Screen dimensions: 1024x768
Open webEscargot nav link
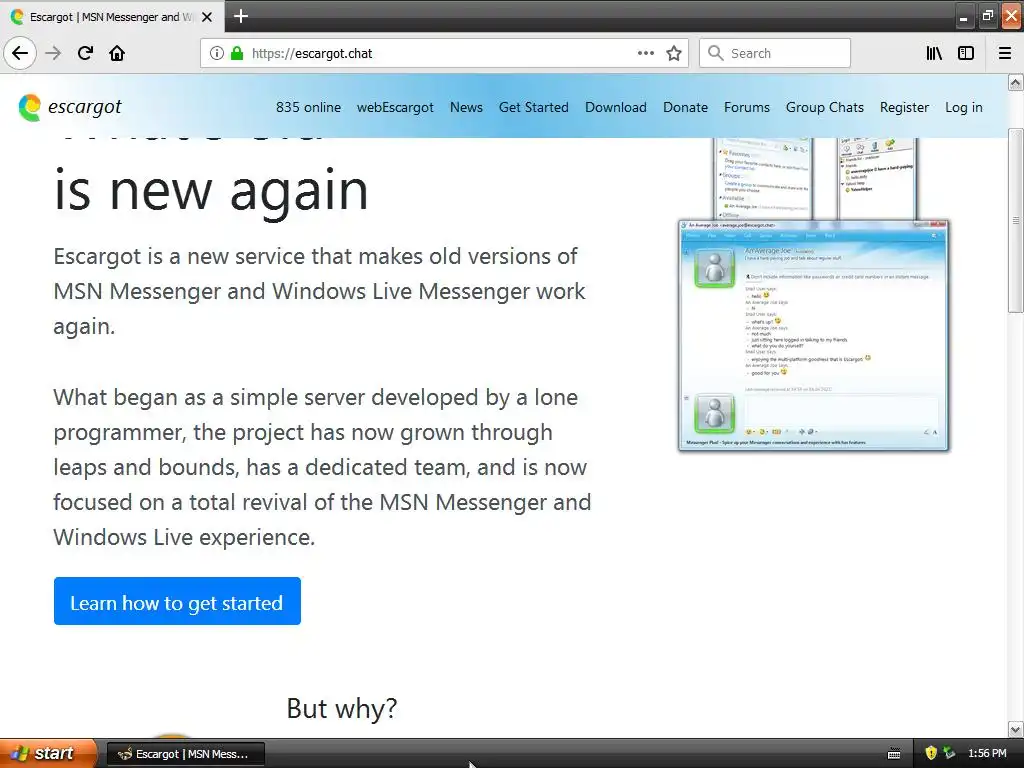click(395, 107)
